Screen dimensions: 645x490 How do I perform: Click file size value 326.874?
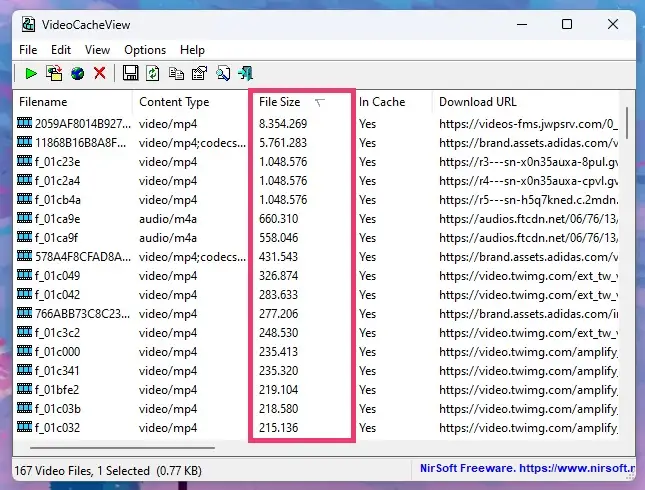pyautogui.click(x=278, y=276)
